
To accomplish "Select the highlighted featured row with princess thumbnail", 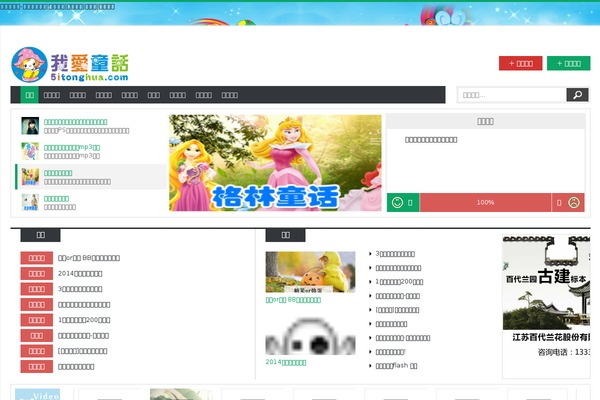I will coord(91,177).
